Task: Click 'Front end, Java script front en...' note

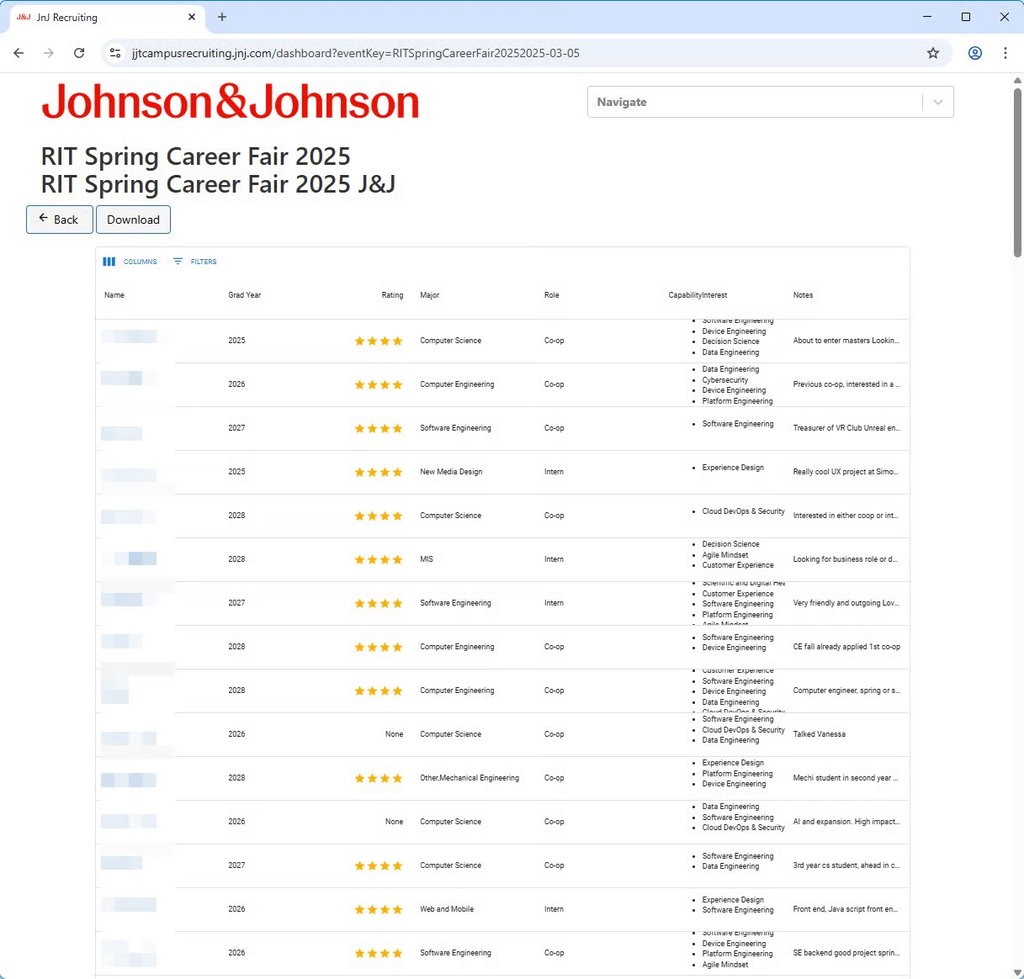Action: click(x=845, y=909)
